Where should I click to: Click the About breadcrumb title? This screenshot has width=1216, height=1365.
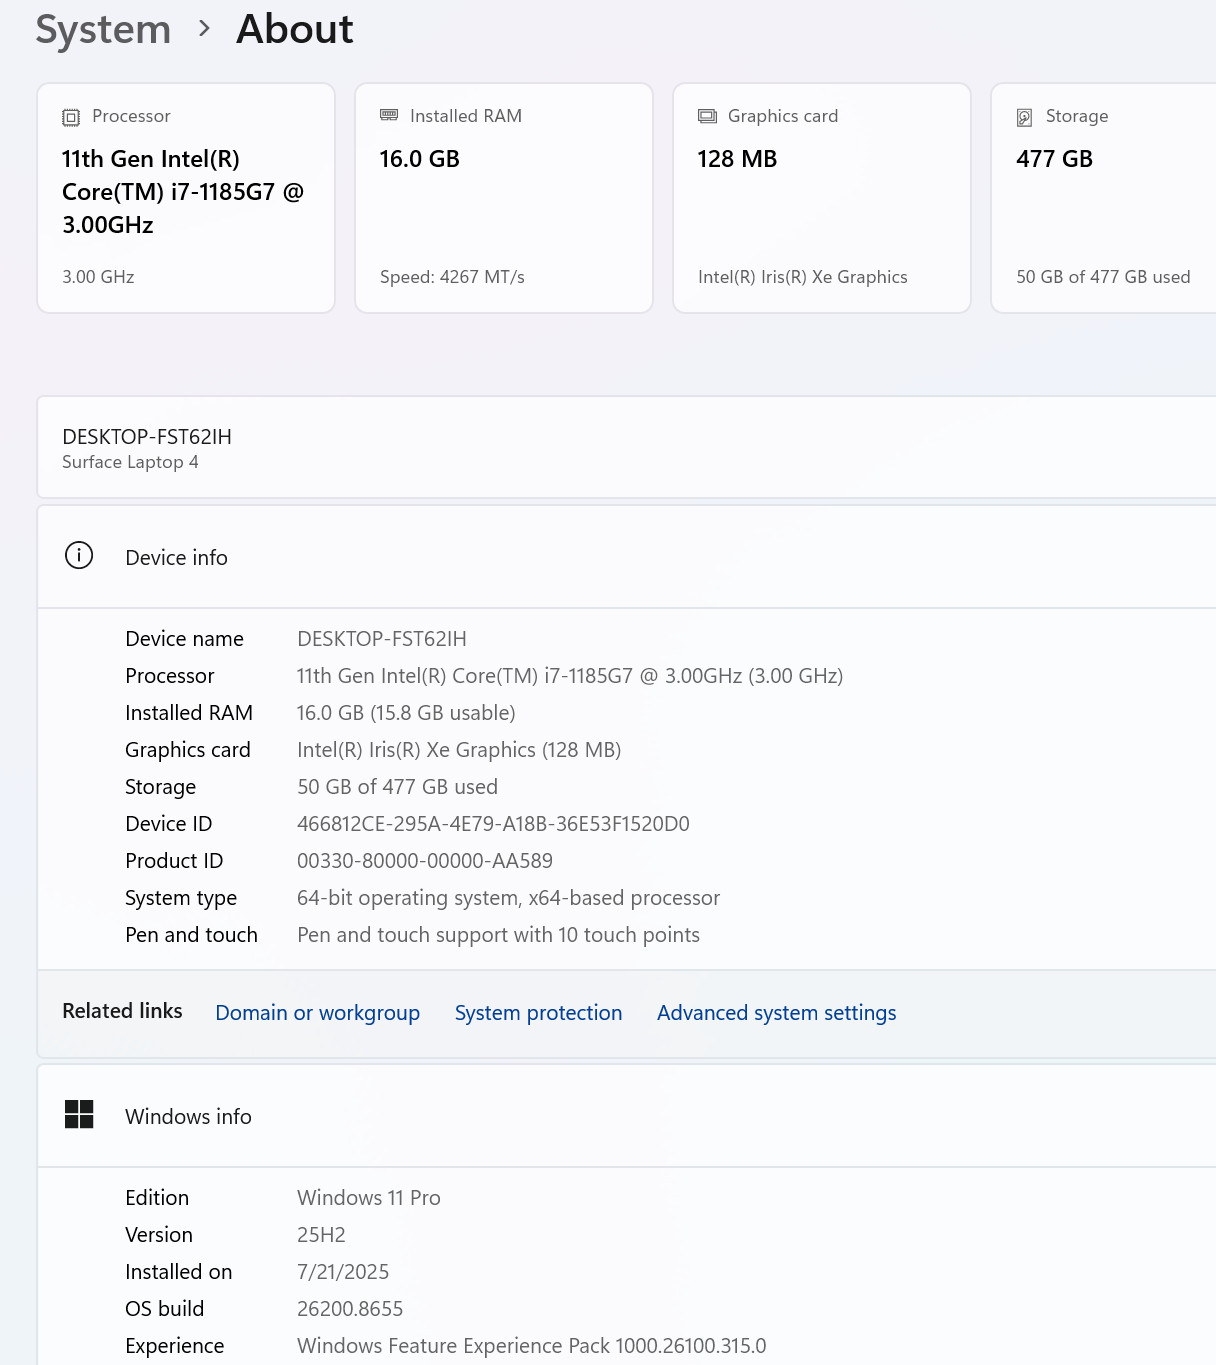[x=295, y=29]
